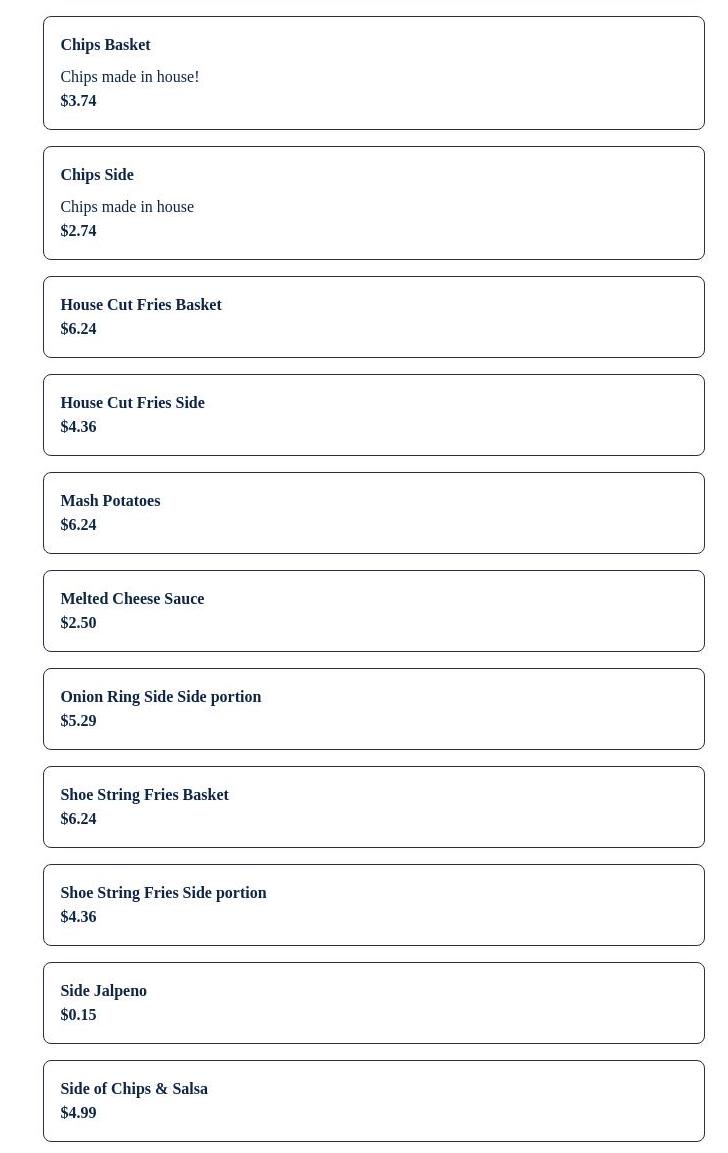Click Chips Side 'Chips made in house' text

click(x=127, y=207)
